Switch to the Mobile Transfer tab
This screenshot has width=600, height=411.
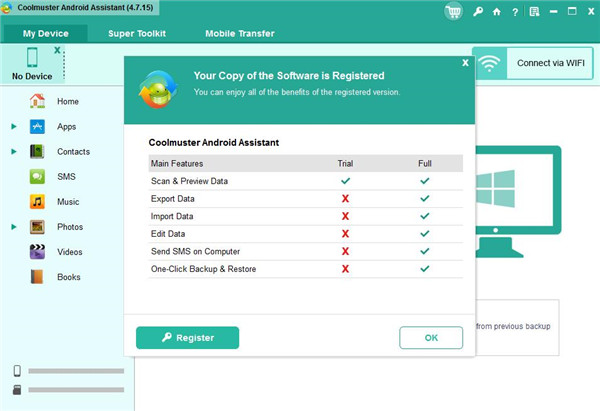point(240,33)
